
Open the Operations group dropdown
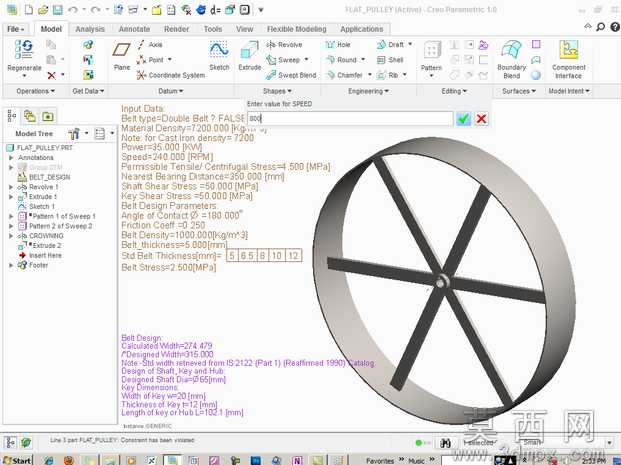point(35,91)
